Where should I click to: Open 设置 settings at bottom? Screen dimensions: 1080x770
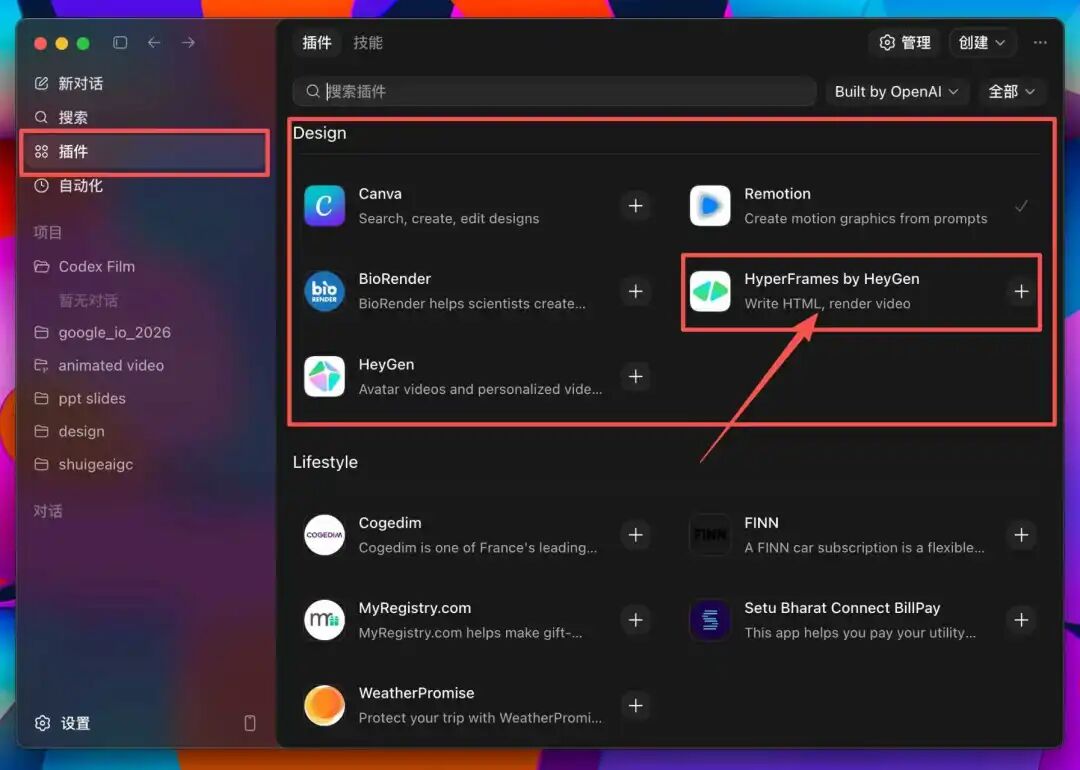coord(63,723)
